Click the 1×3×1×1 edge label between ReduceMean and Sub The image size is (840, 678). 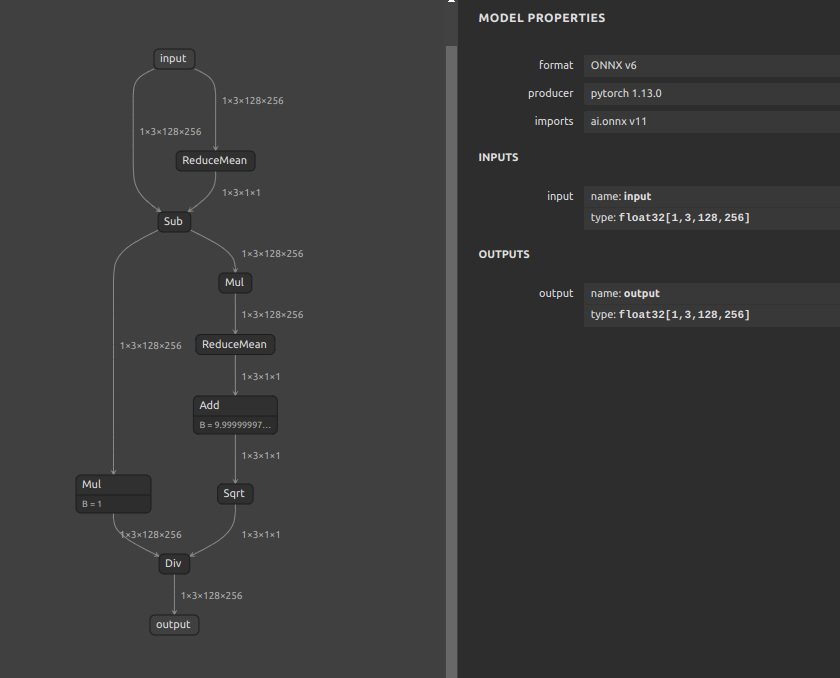(x=242, y=193)
